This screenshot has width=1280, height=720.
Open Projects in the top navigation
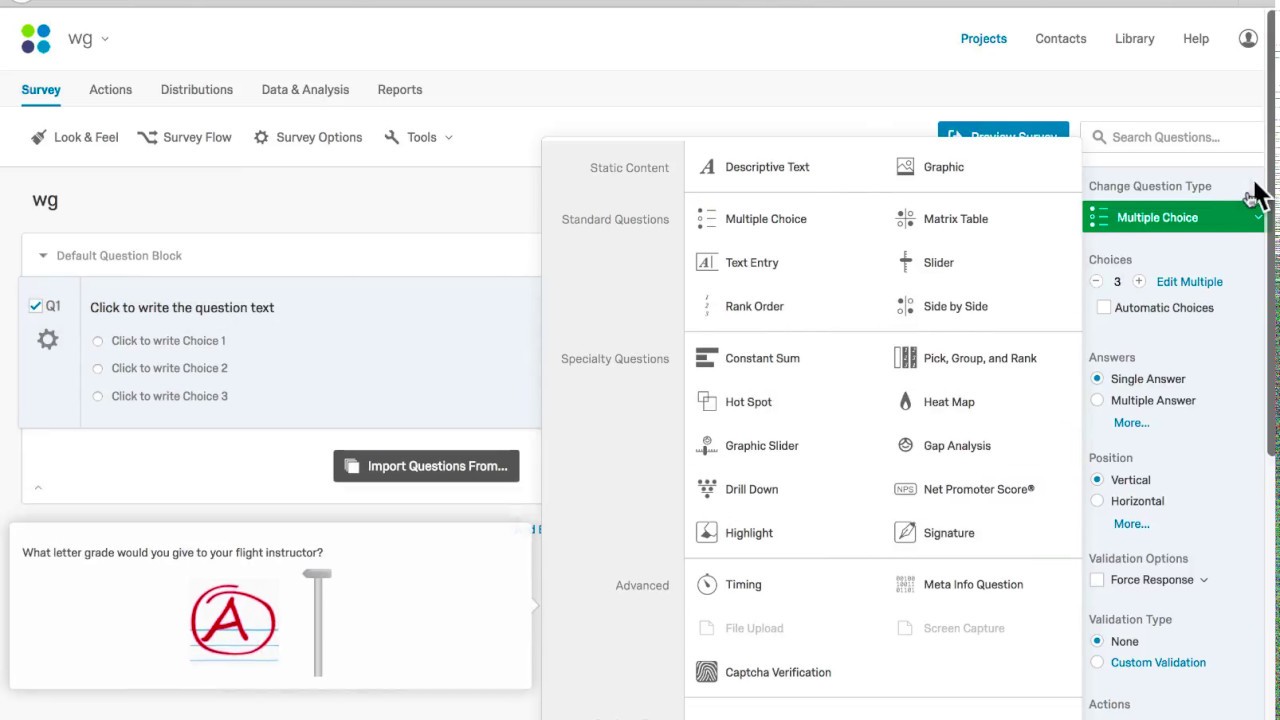[984, 39]
